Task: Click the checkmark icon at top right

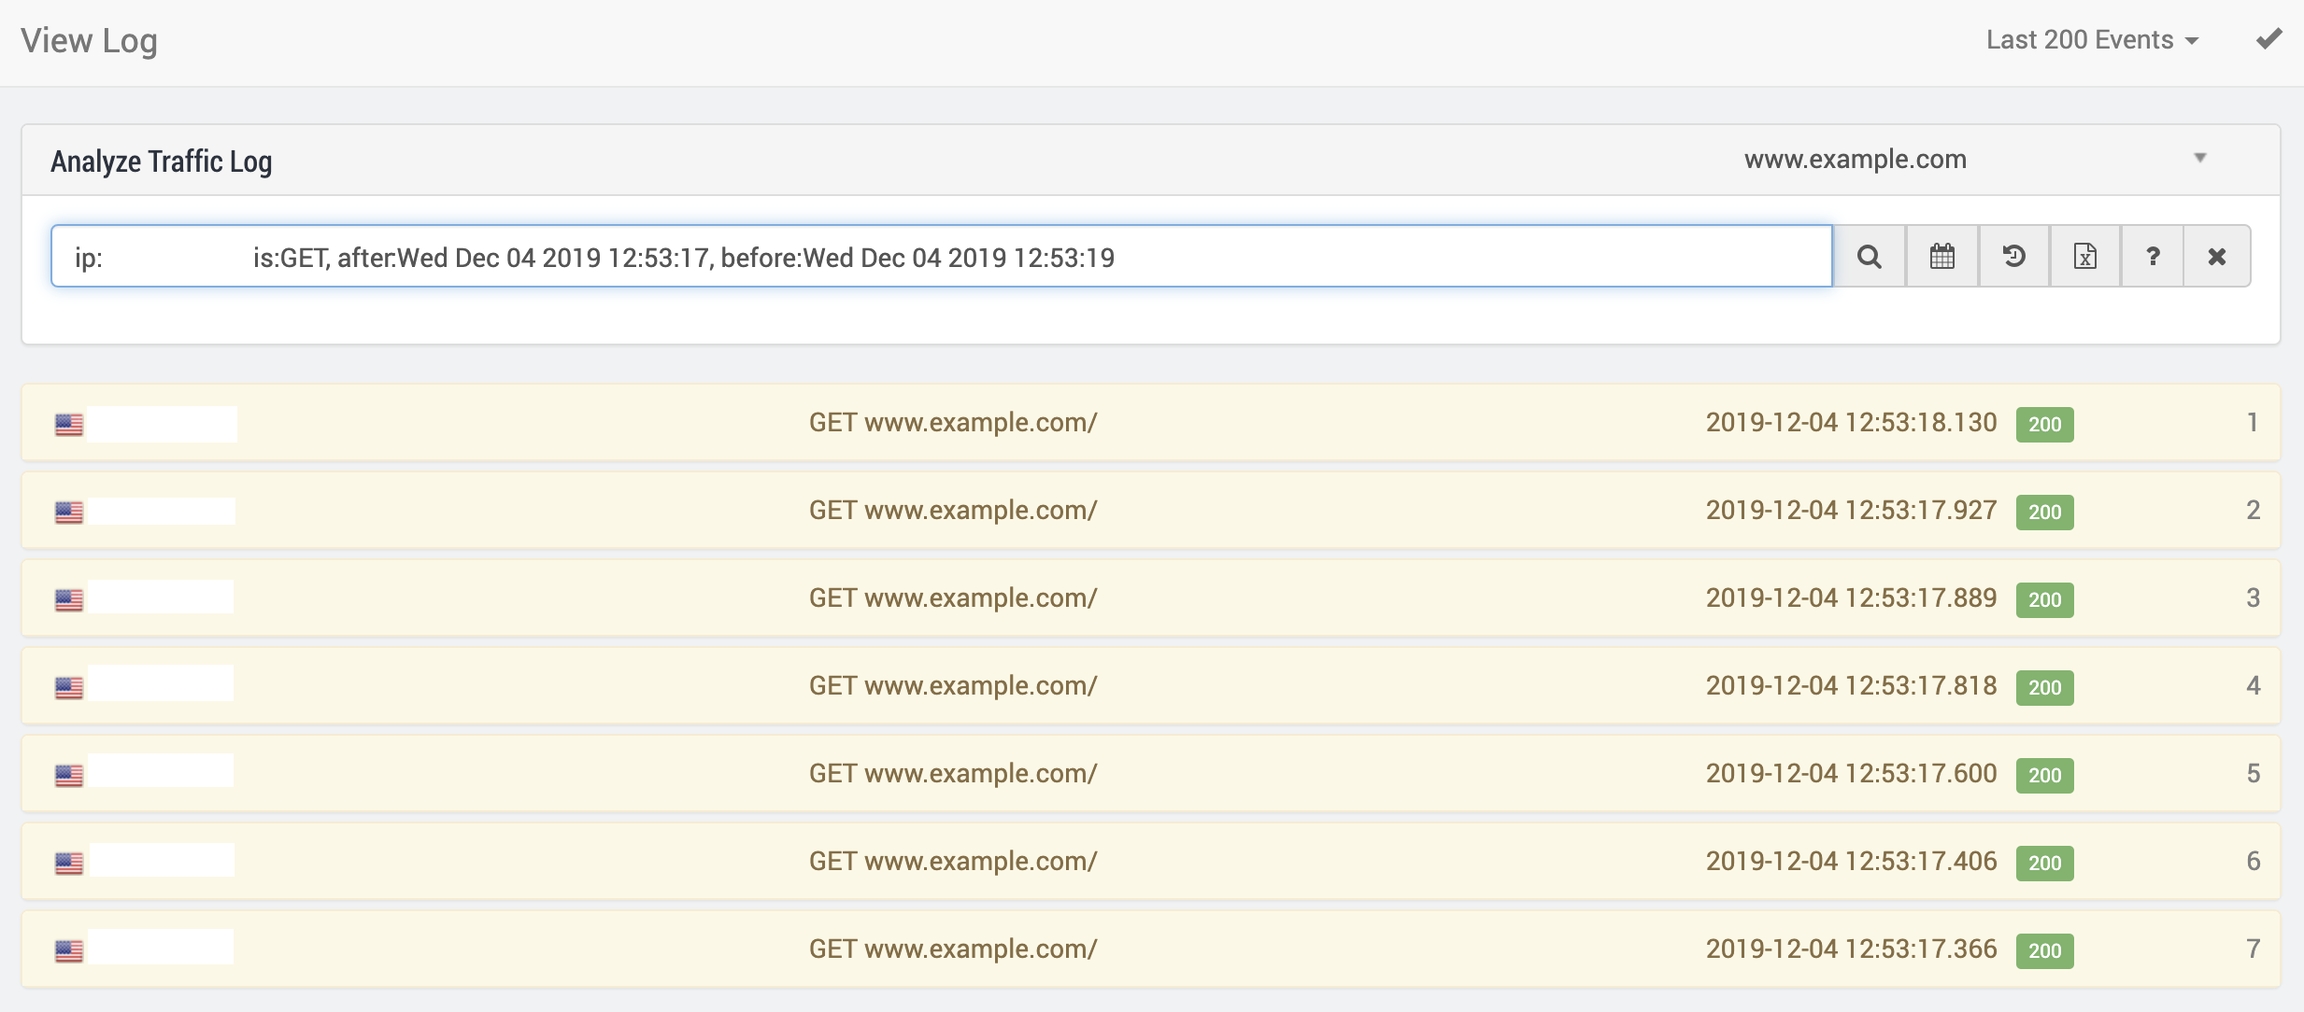Action: coord(2269,39)
